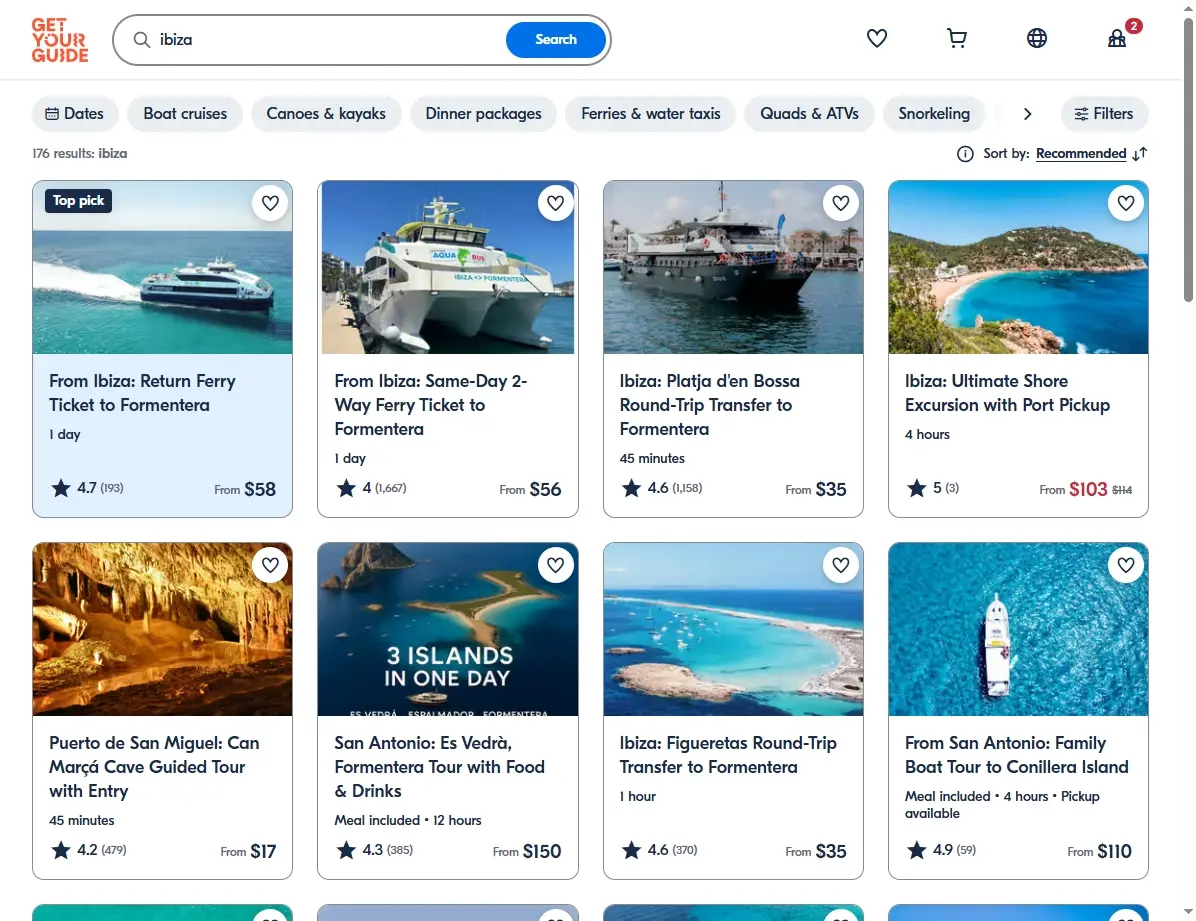
Task: Favorite the Platja d'en Bossa Transfer card
Action: (841, 203)
